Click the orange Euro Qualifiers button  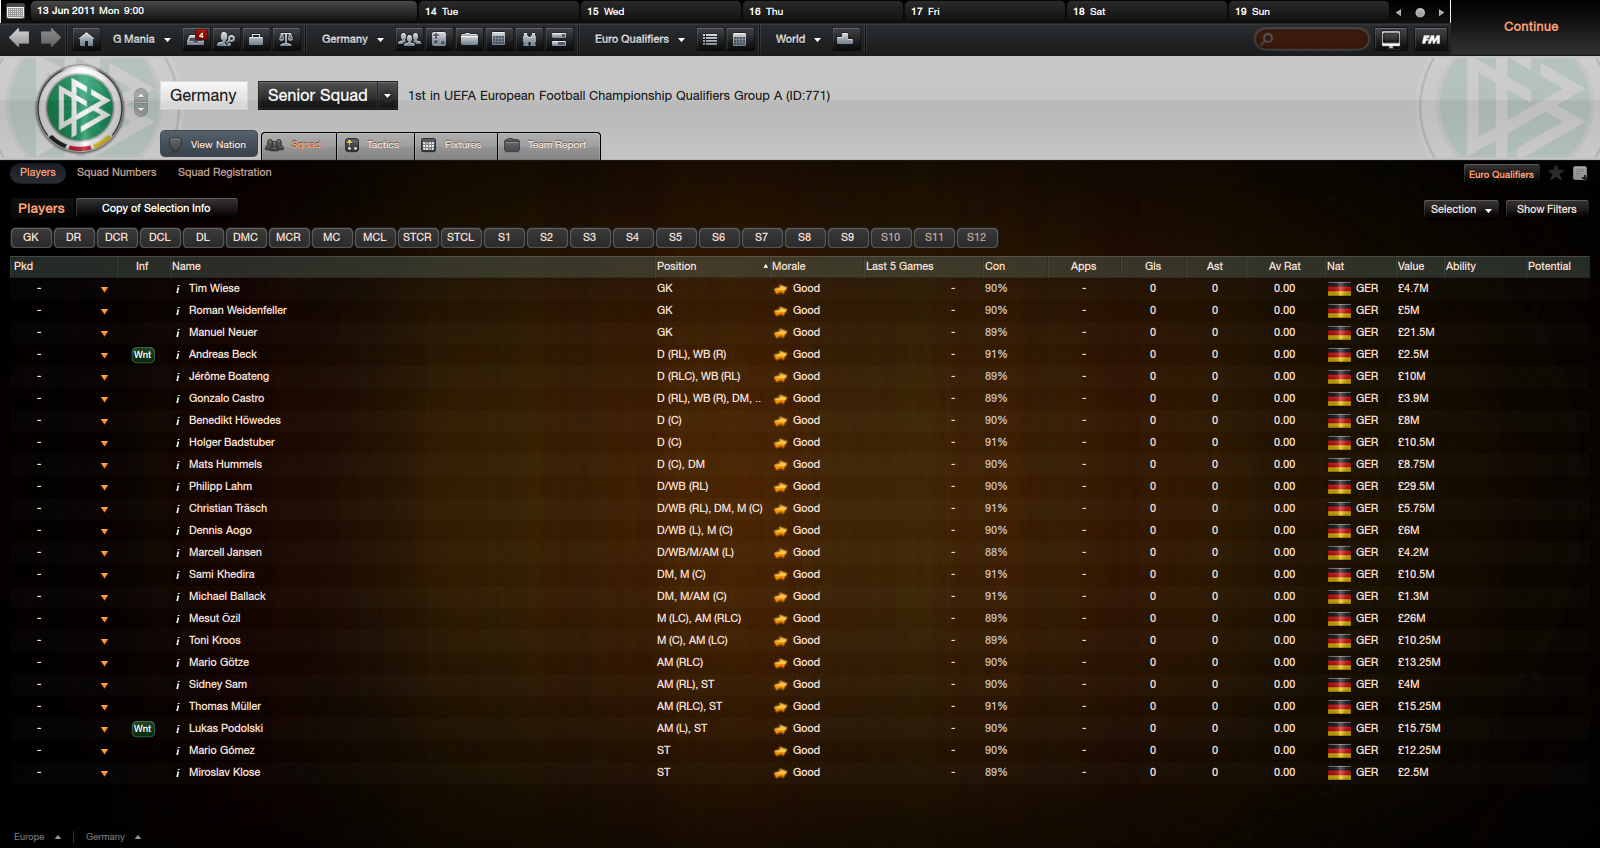pos(1501,174)
